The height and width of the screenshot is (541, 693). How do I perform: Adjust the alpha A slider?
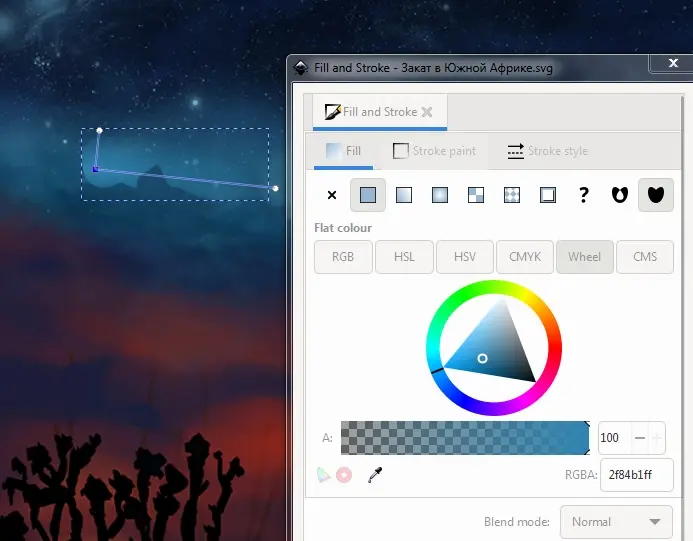click(465, 438)
